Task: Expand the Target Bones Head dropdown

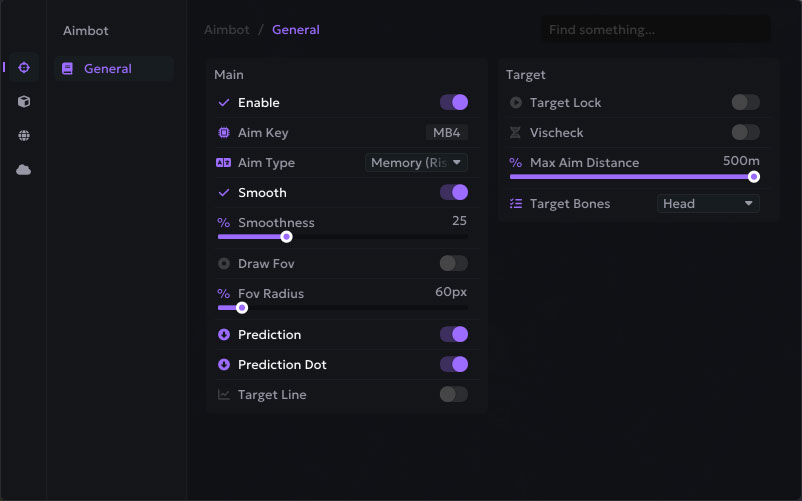Action: click(708, 204)
